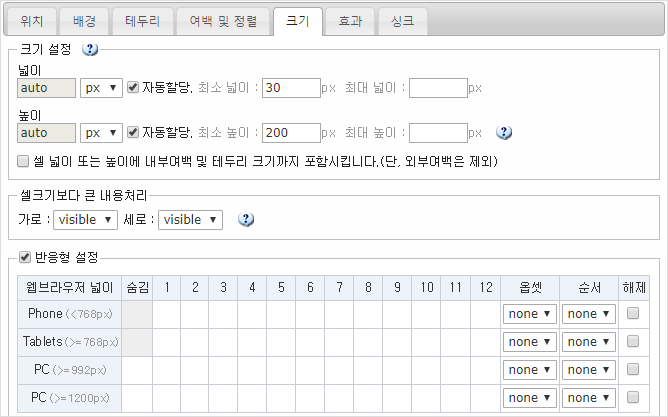
Task: Switch to the 테두리 tab
Action: coord(141,20)
